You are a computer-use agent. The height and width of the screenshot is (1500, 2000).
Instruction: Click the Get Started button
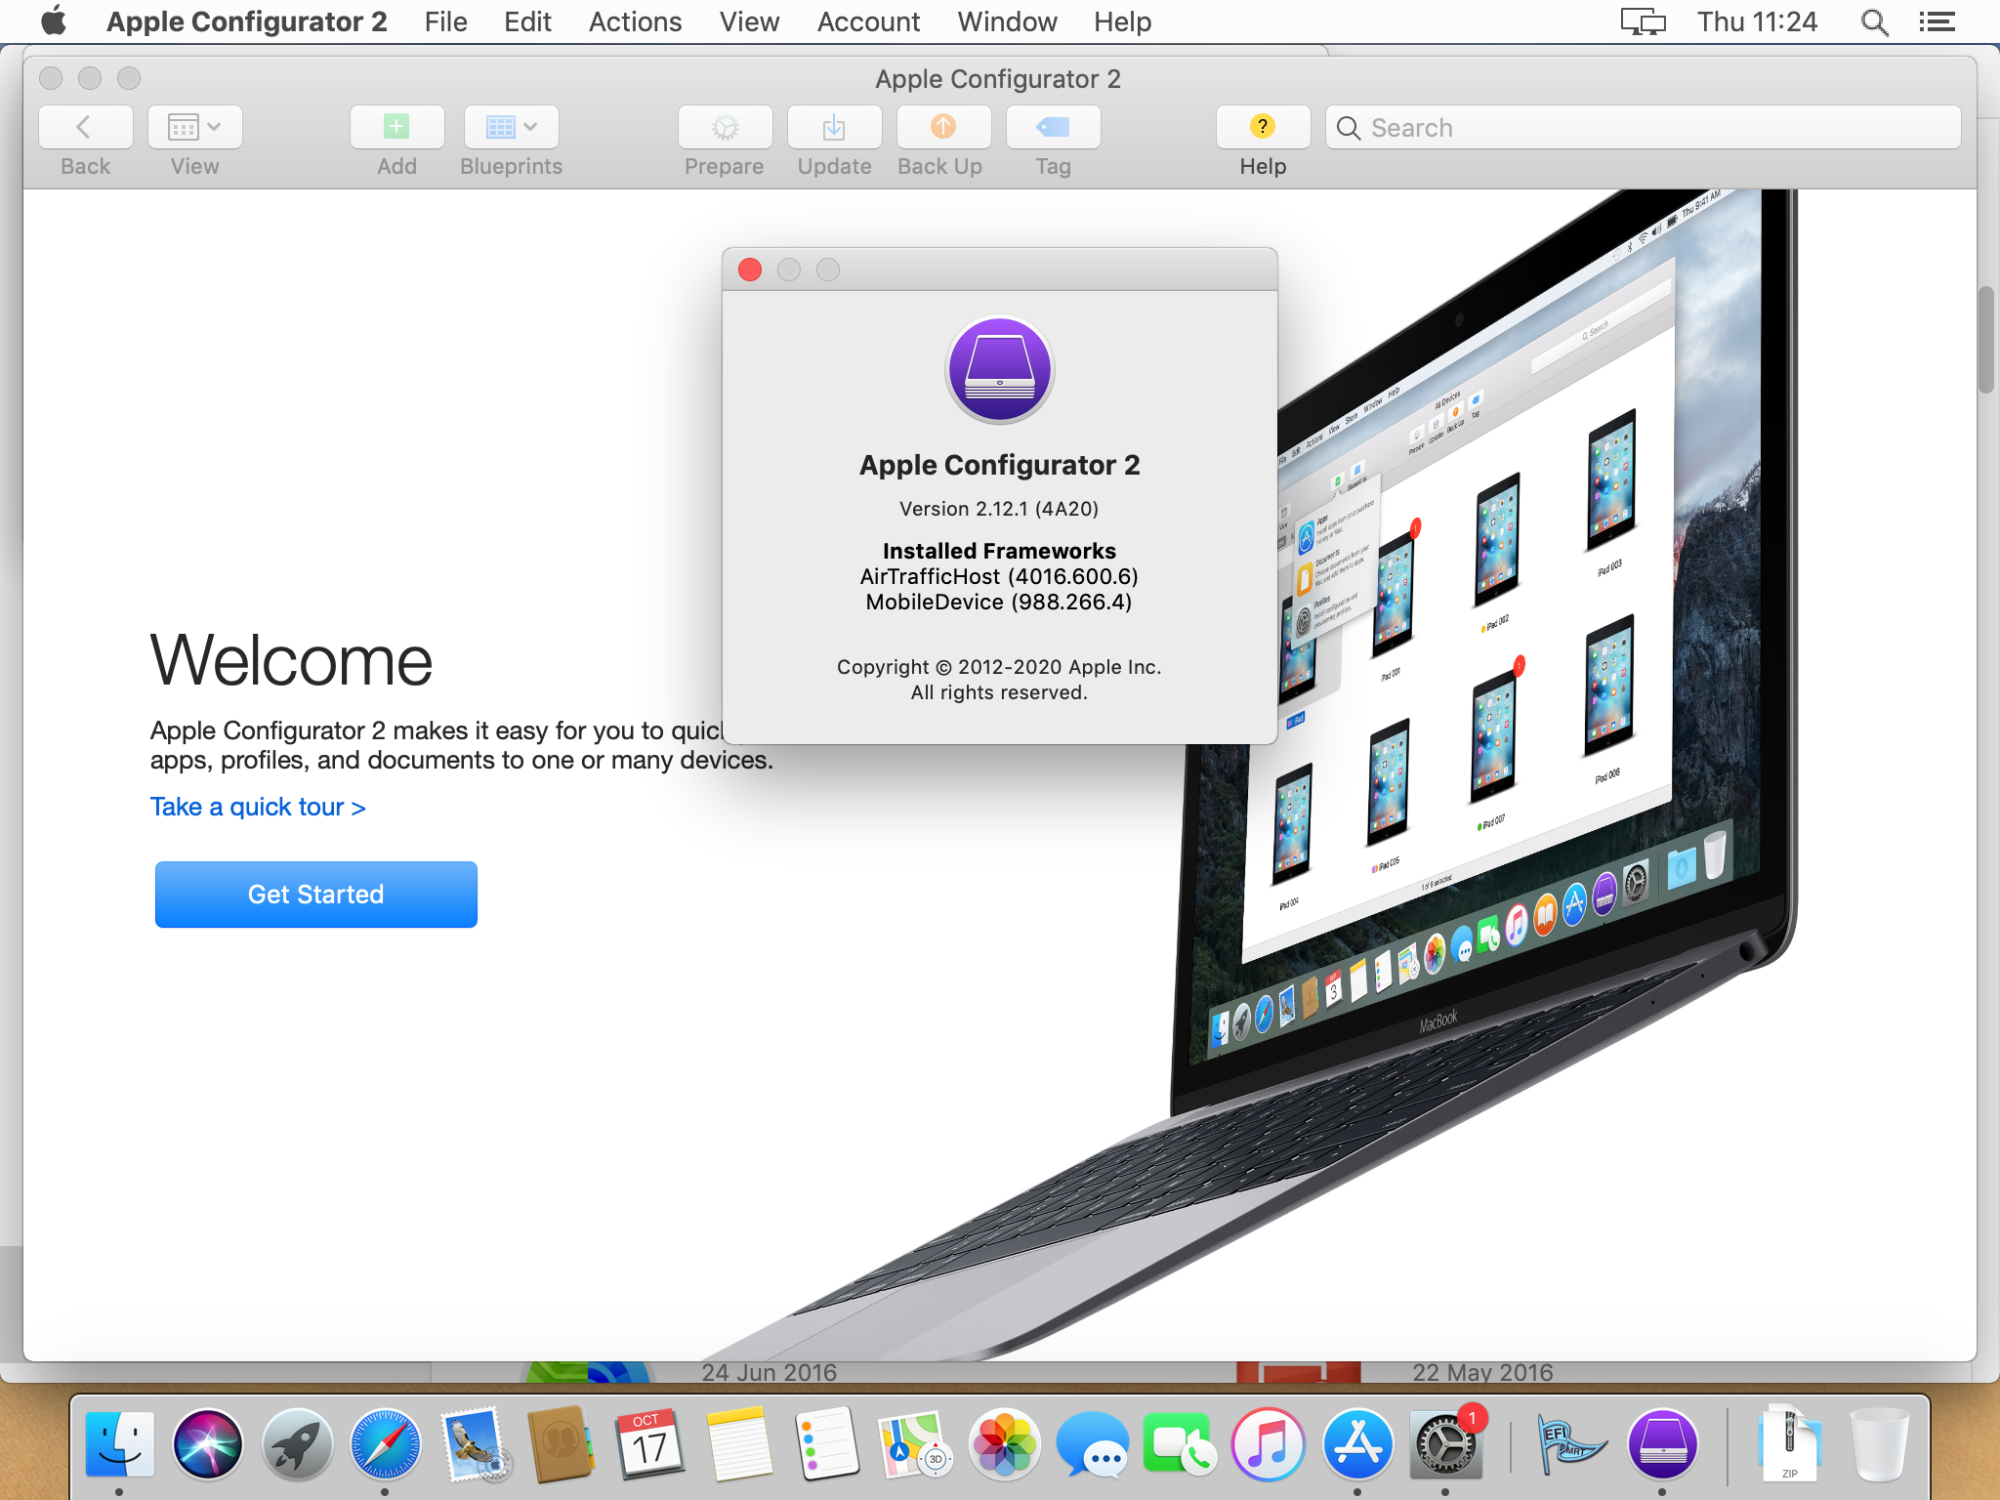(316, 894)
